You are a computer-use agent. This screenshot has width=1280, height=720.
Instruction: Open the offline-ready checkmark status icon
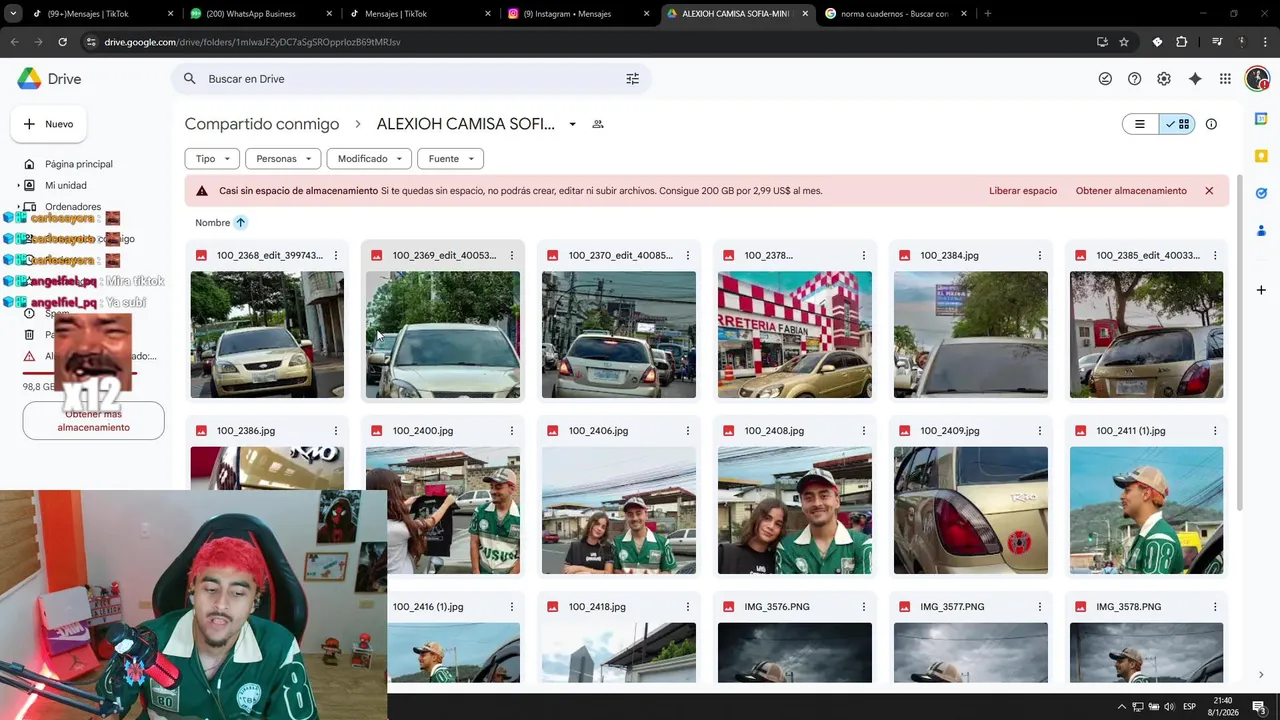(1105, 79)
